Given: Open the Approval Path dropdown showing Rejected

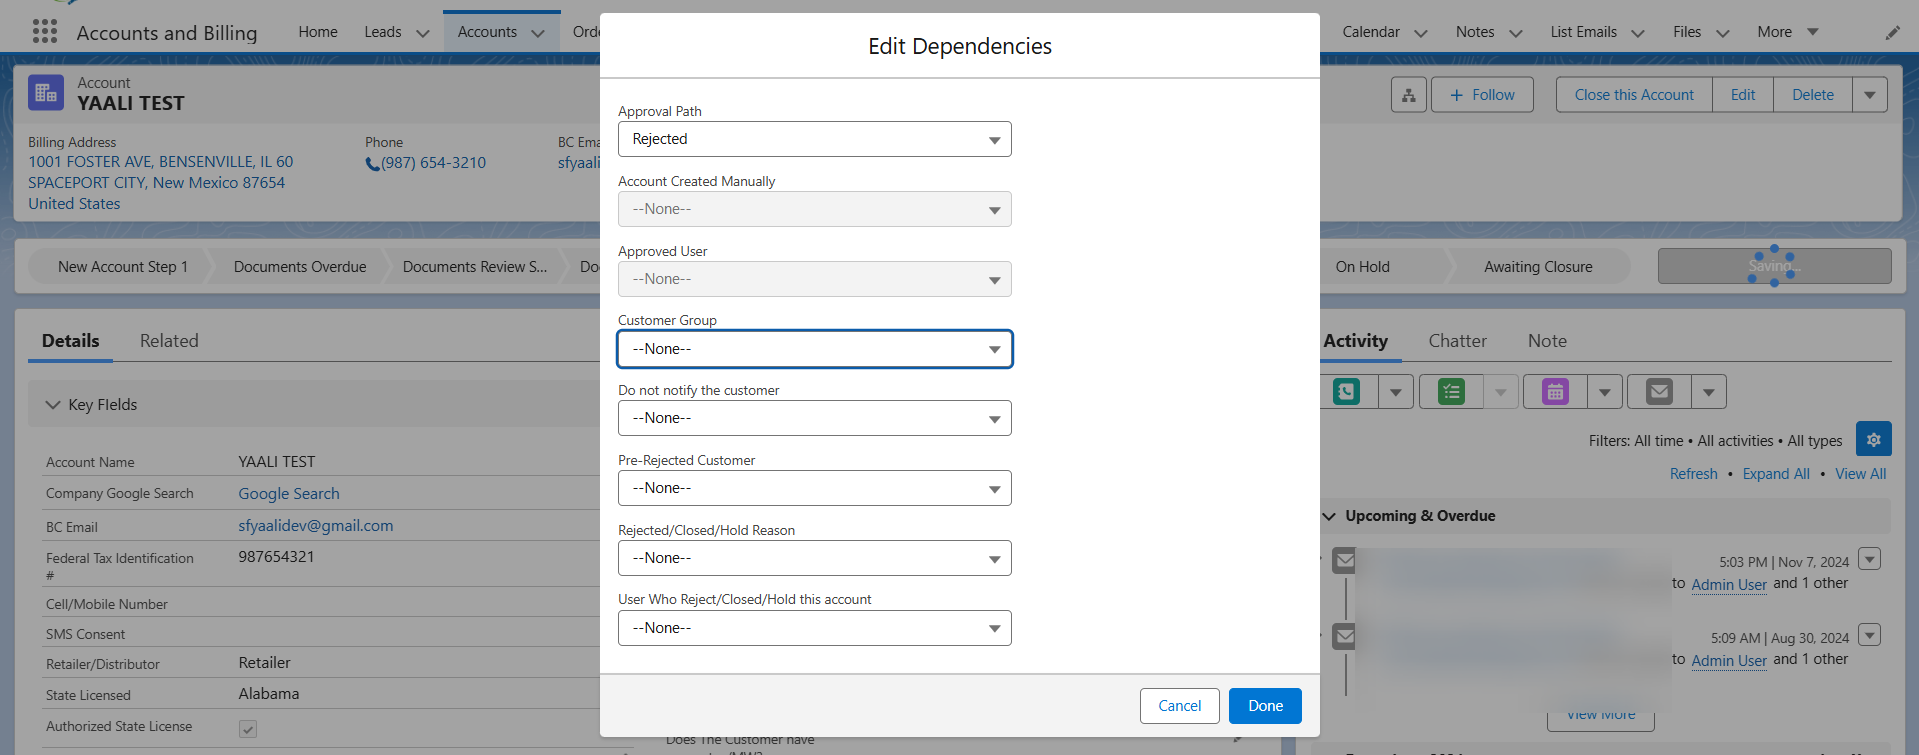Looking at the screenshot, I should [814, 139].
